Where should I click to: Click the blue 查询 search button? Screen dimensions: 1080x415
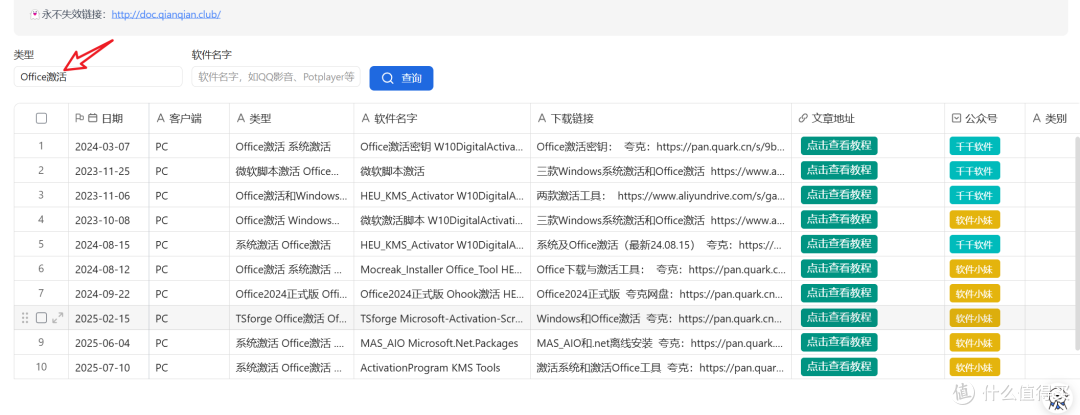[402, 78]
